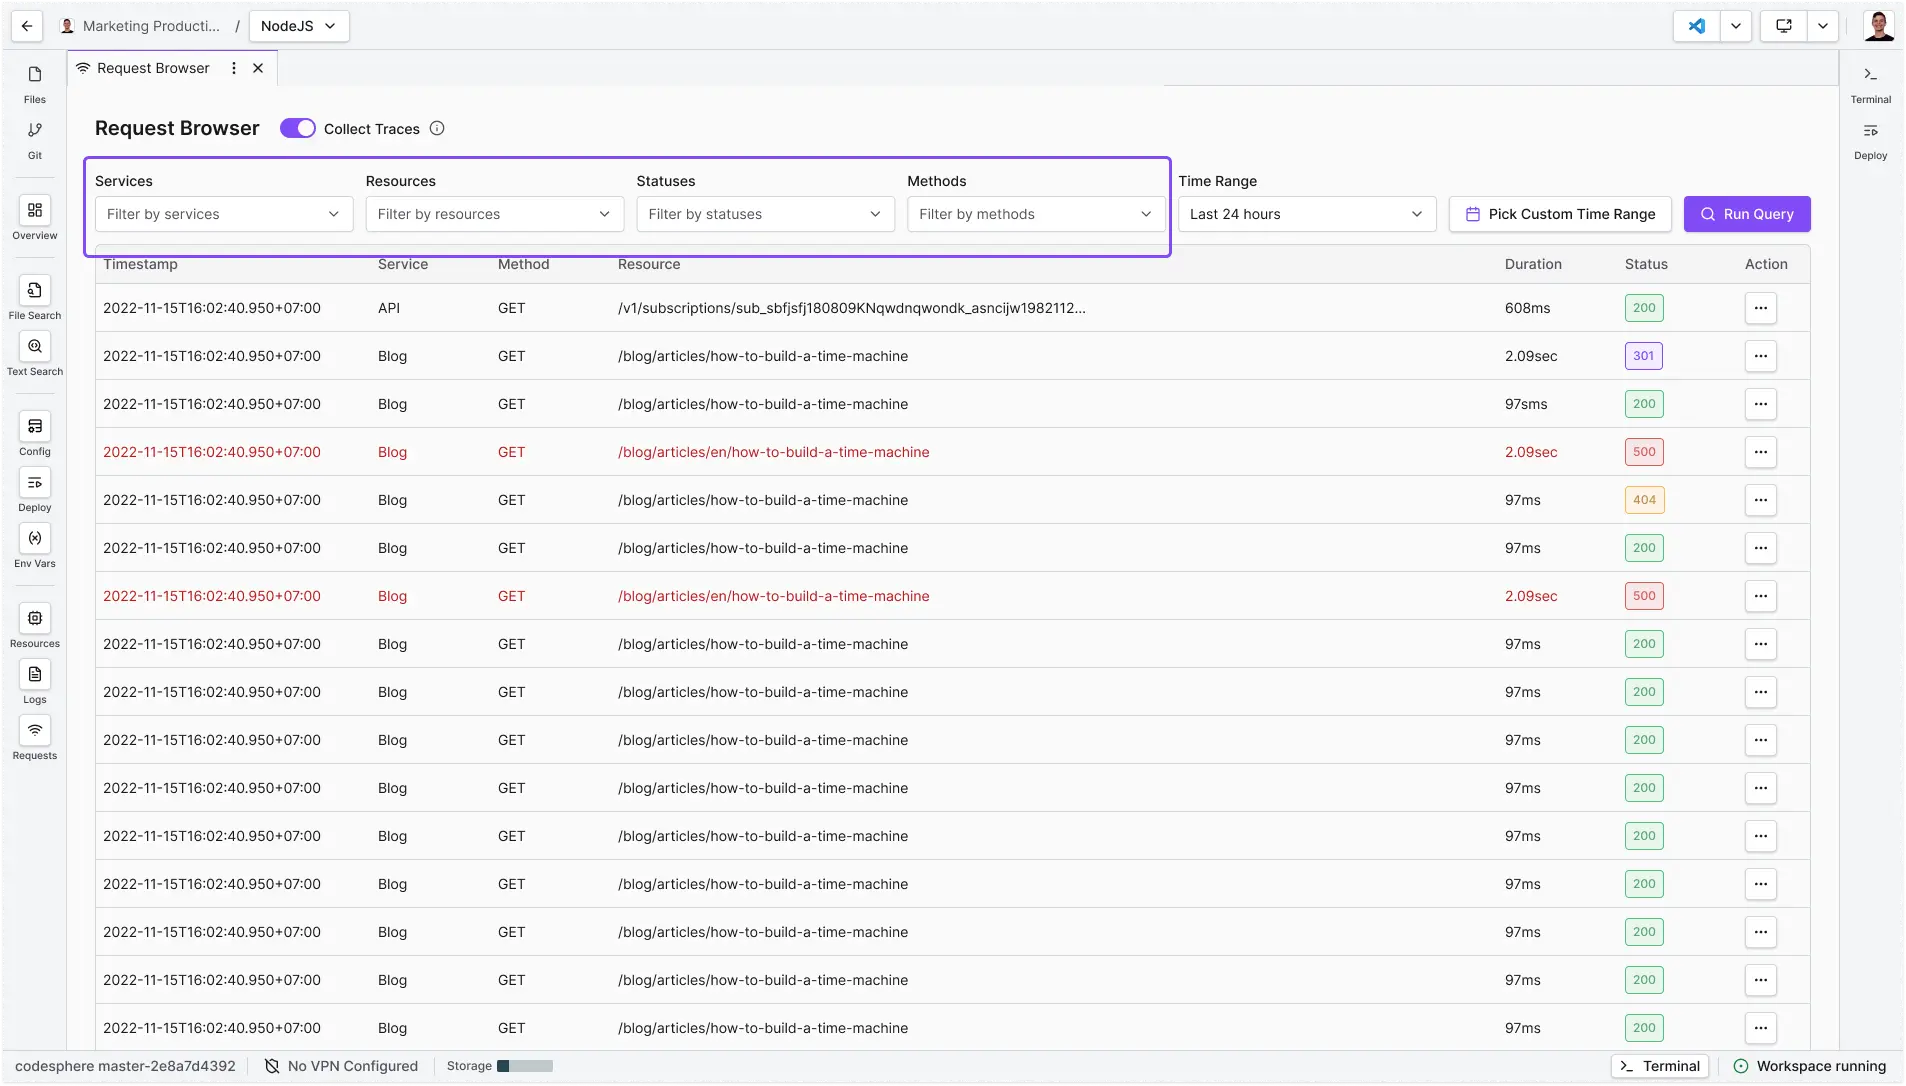Open action menu for the API subscriptions row
The width and height of the screenshot is (1906, 1086).
[1761, 308]
